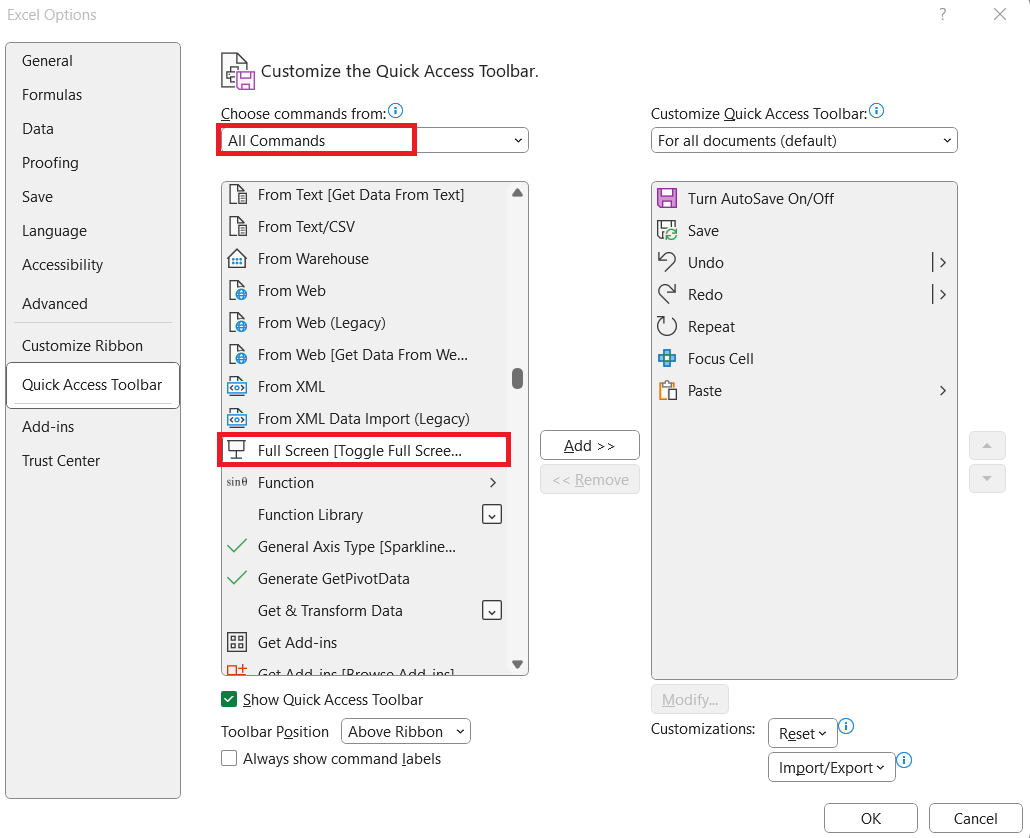Click the Help question mark icon

(x=943, y=14)
